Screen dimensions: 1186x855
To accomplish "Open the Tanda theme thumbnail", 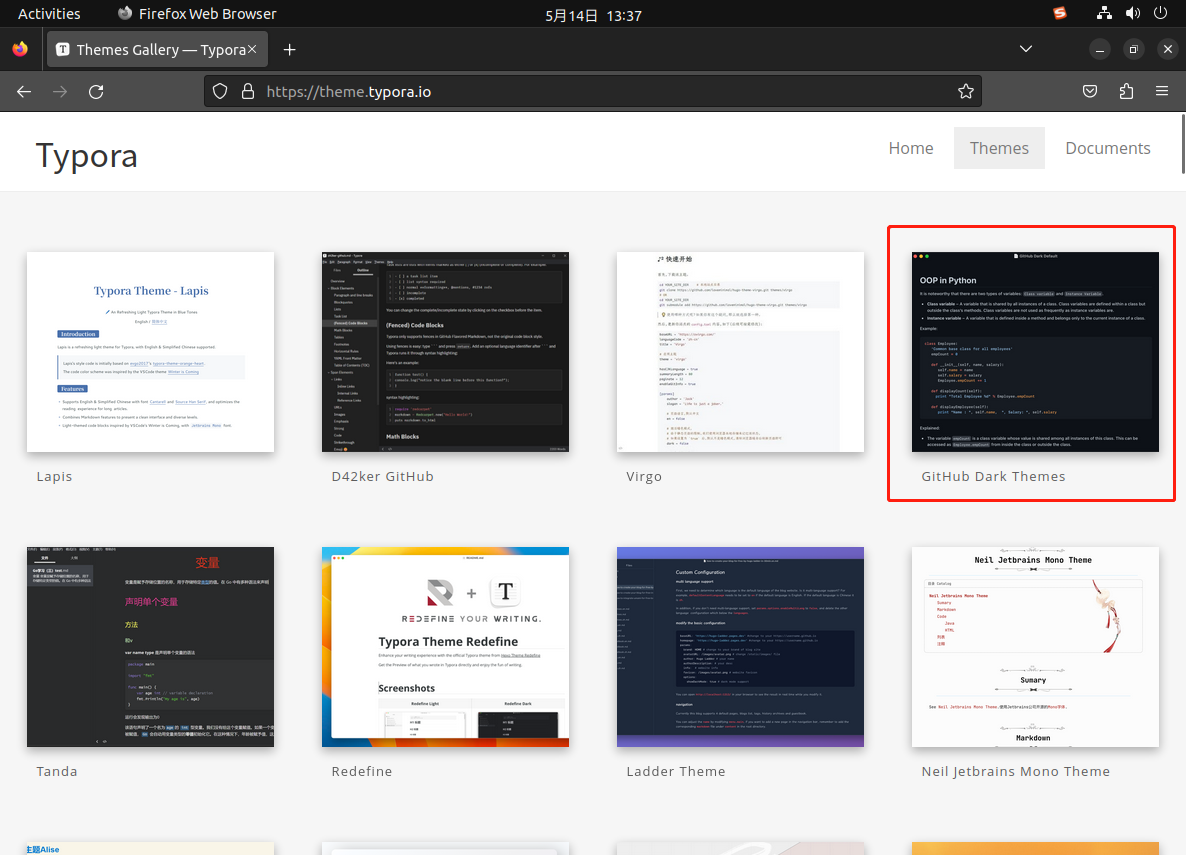I will pyautogui.click(x=151, y=647).
